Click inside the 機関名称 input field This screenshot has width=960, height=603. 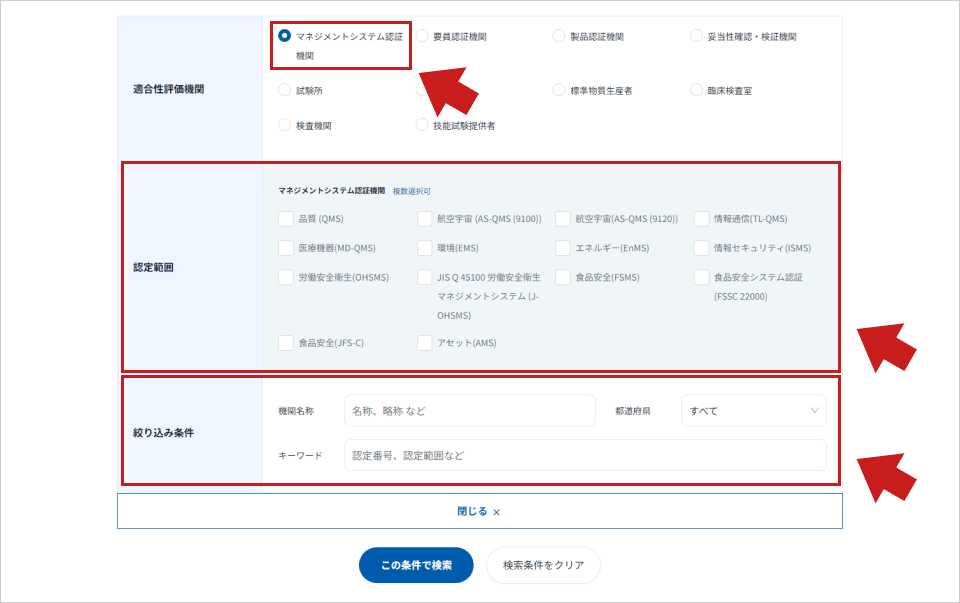(469, 410)
